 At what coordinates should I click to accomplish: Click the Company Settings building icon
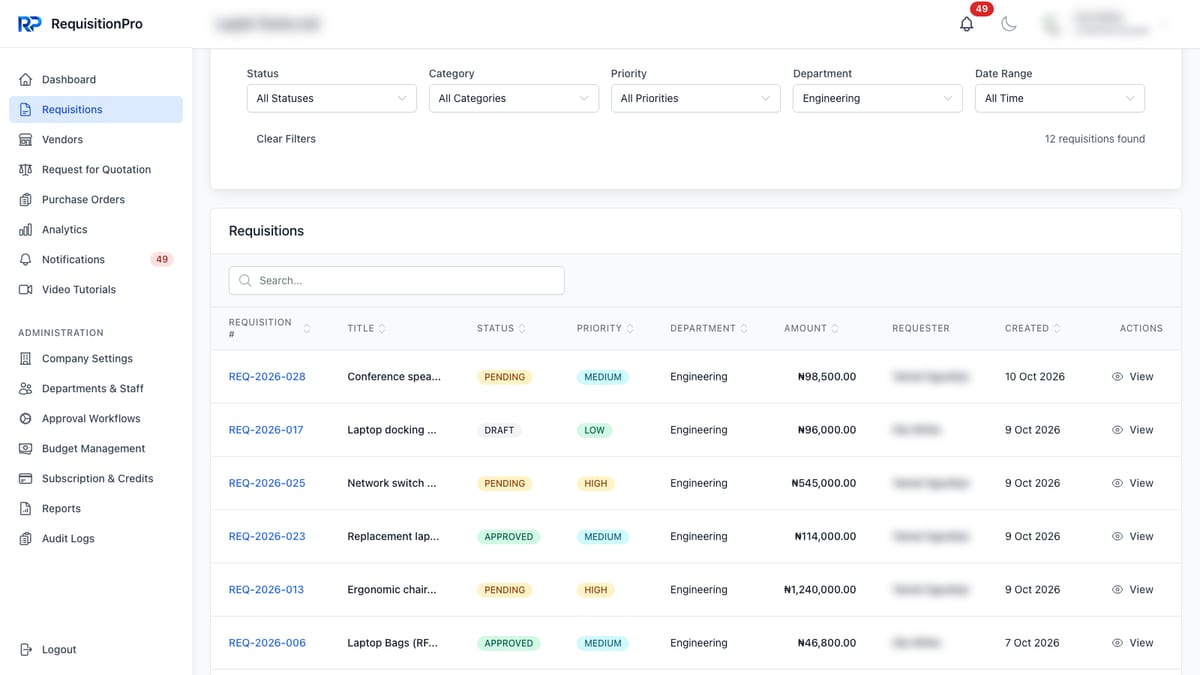(x=26, y=359)
